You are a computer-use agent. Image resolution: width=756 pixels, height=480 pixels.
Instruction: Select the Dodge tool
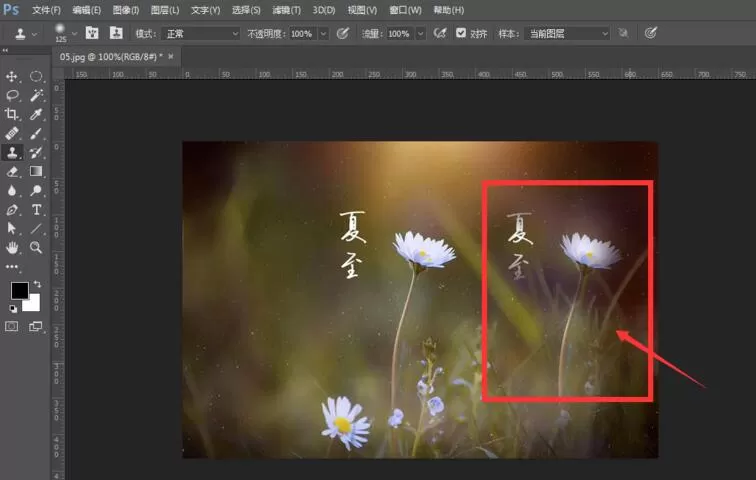pos(36,190)
